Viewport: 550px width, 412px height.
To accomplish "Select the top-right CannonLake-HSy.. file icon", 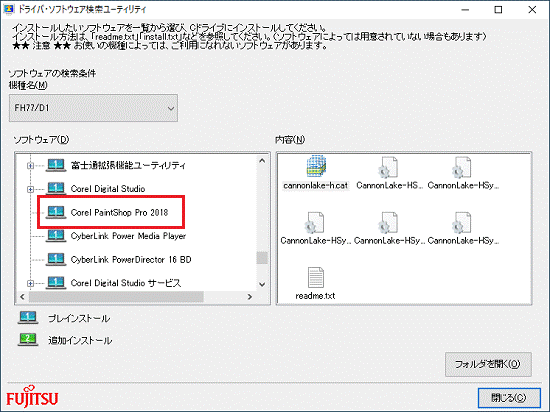I will [x=462, y=167].
